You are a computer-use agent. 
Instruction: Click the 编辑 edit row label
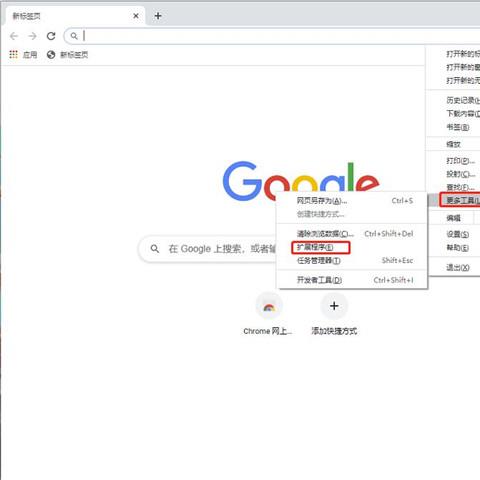453,218
